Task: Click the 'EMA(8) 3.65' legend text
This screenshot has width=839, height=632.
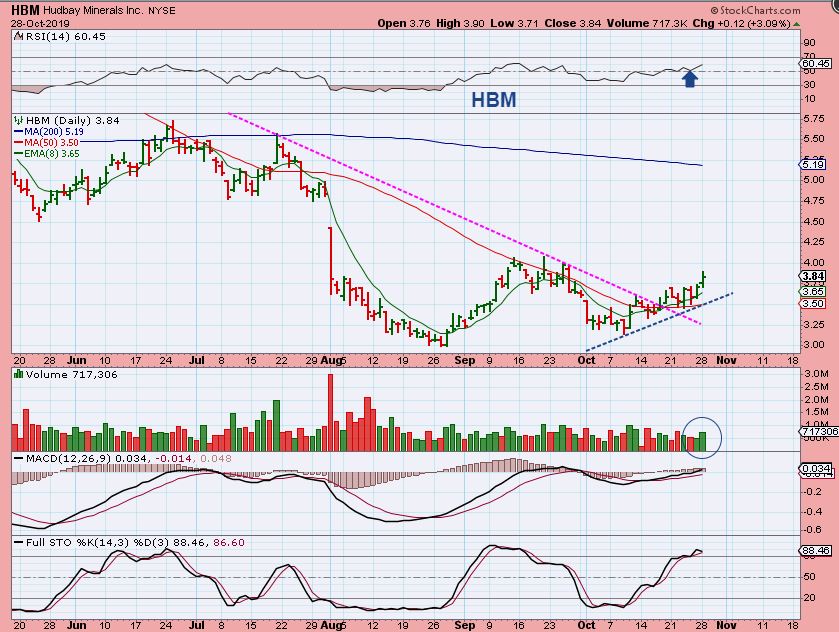Action: click(52, 154)
